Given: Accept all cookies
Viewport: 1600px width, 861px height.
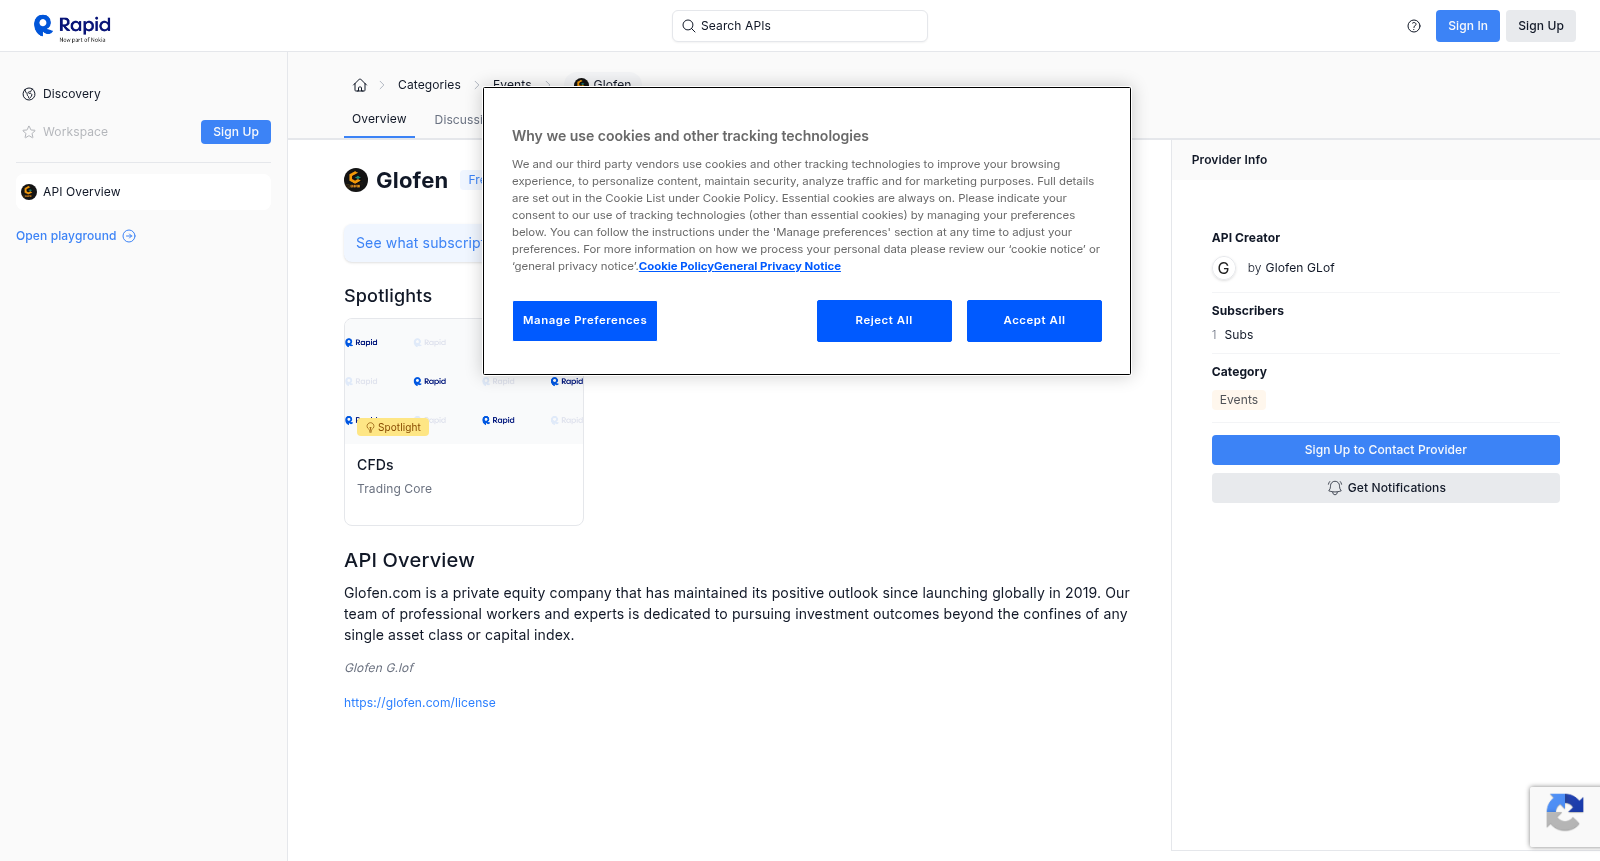Looking at the screenshot, I should [1034, 321].
